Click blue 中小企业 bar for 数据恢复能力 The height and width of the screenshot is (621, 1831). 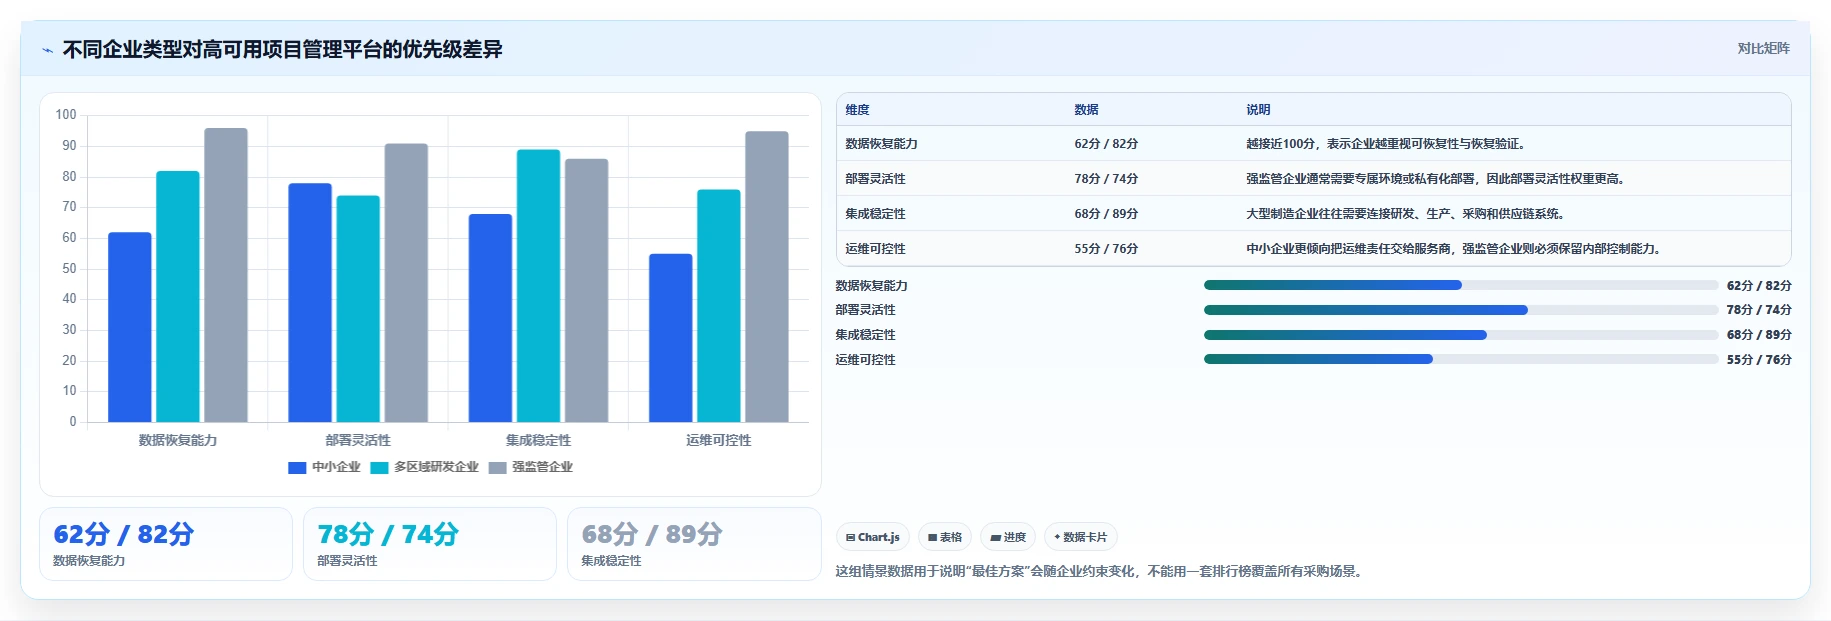point(130,327)
